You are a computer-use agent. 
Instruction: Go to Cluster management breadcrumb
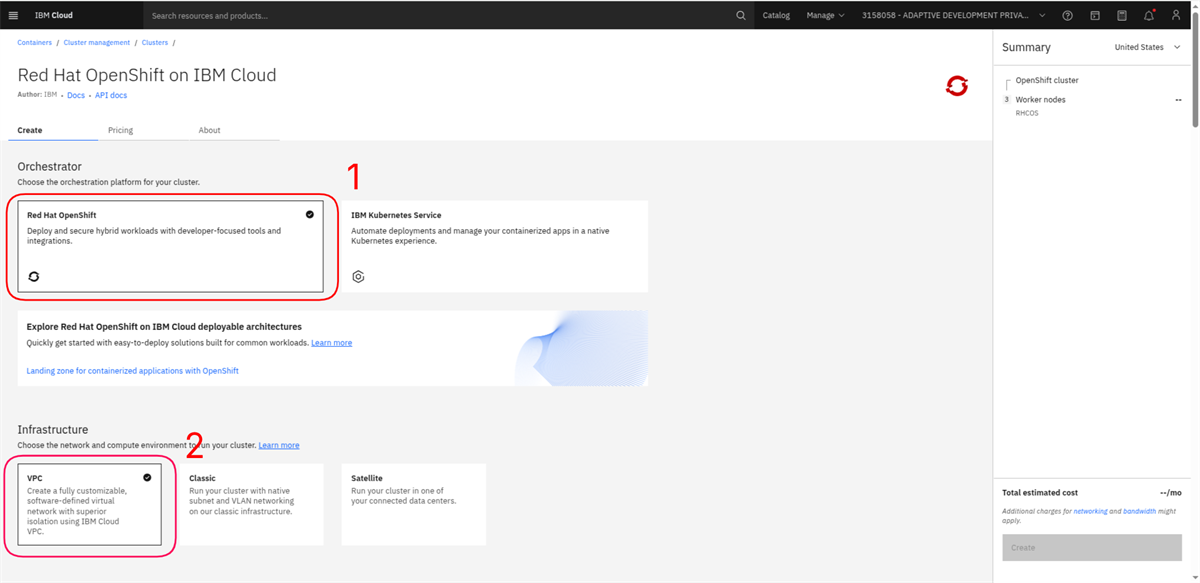[97, 43]
